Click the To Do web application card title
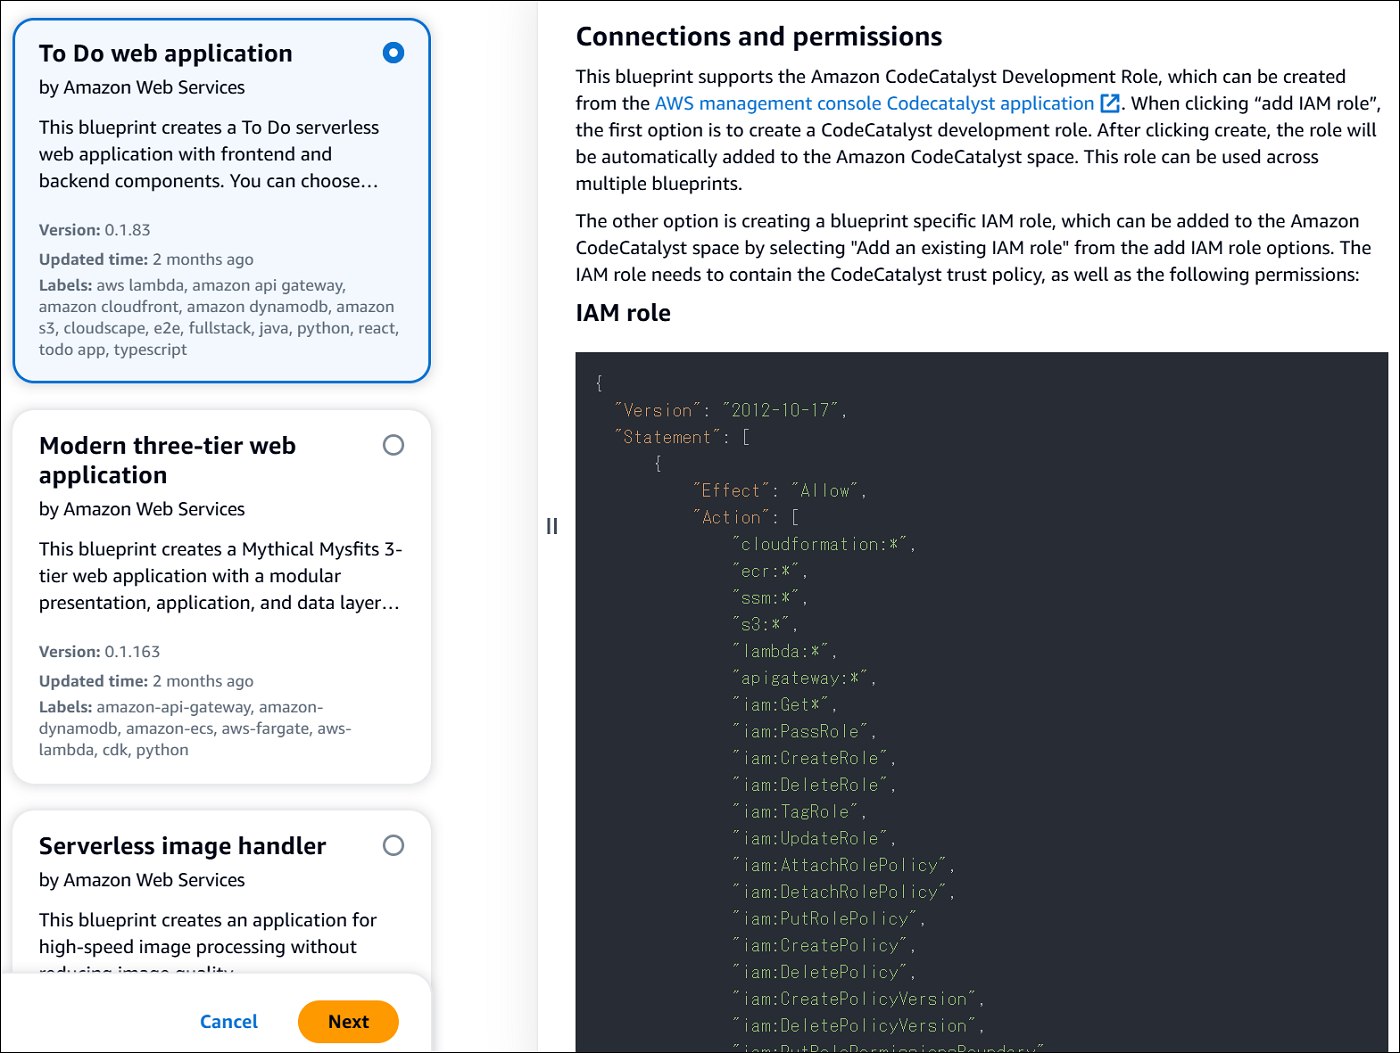Image resolution: width=1400 pixels, height=1053 pixels. pos(166,54)
